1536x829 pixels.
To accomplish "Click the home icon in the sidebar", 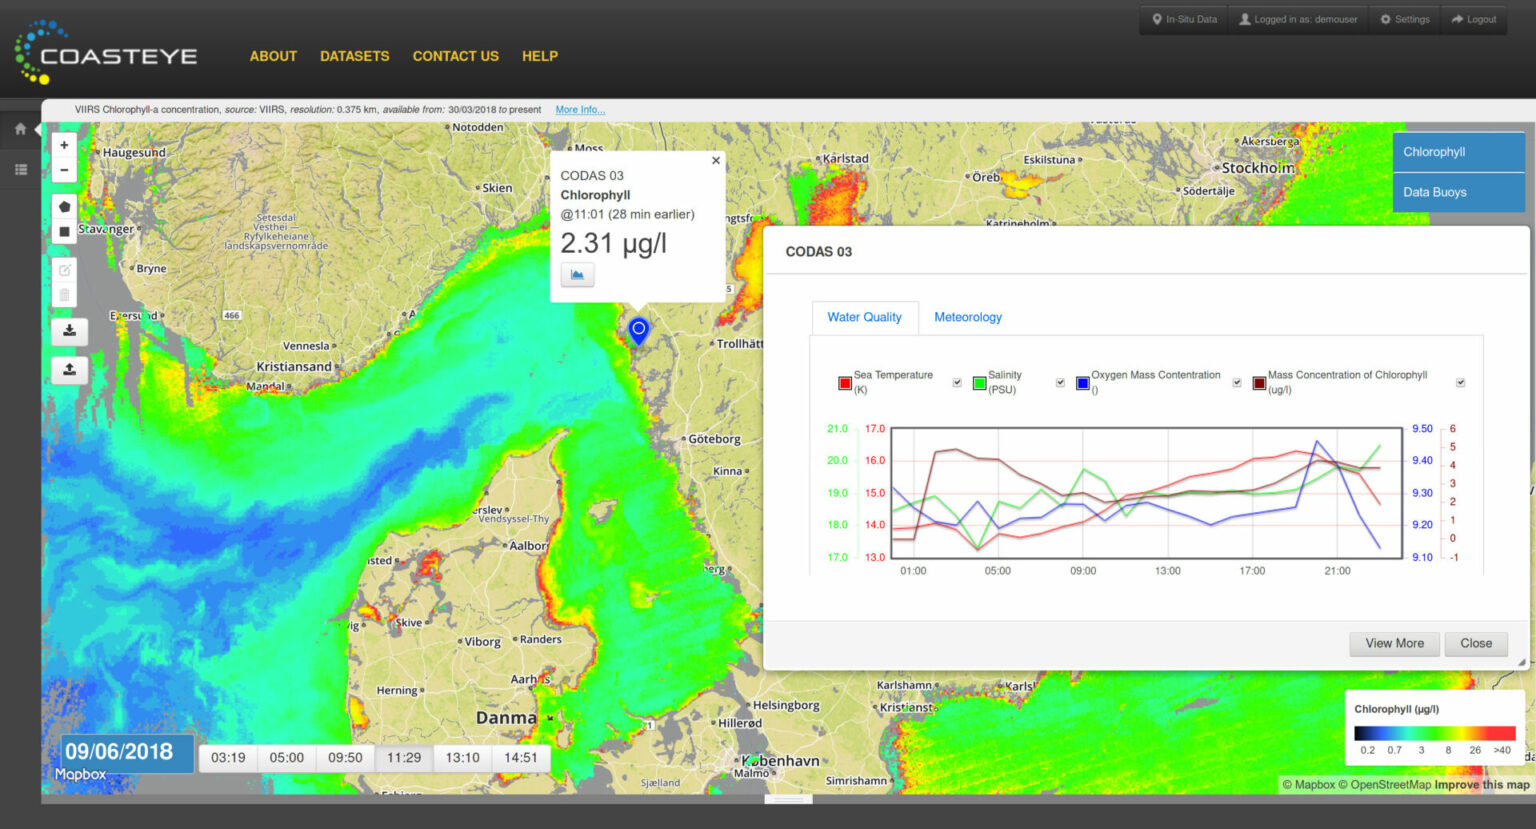I will tap(19, 129).
